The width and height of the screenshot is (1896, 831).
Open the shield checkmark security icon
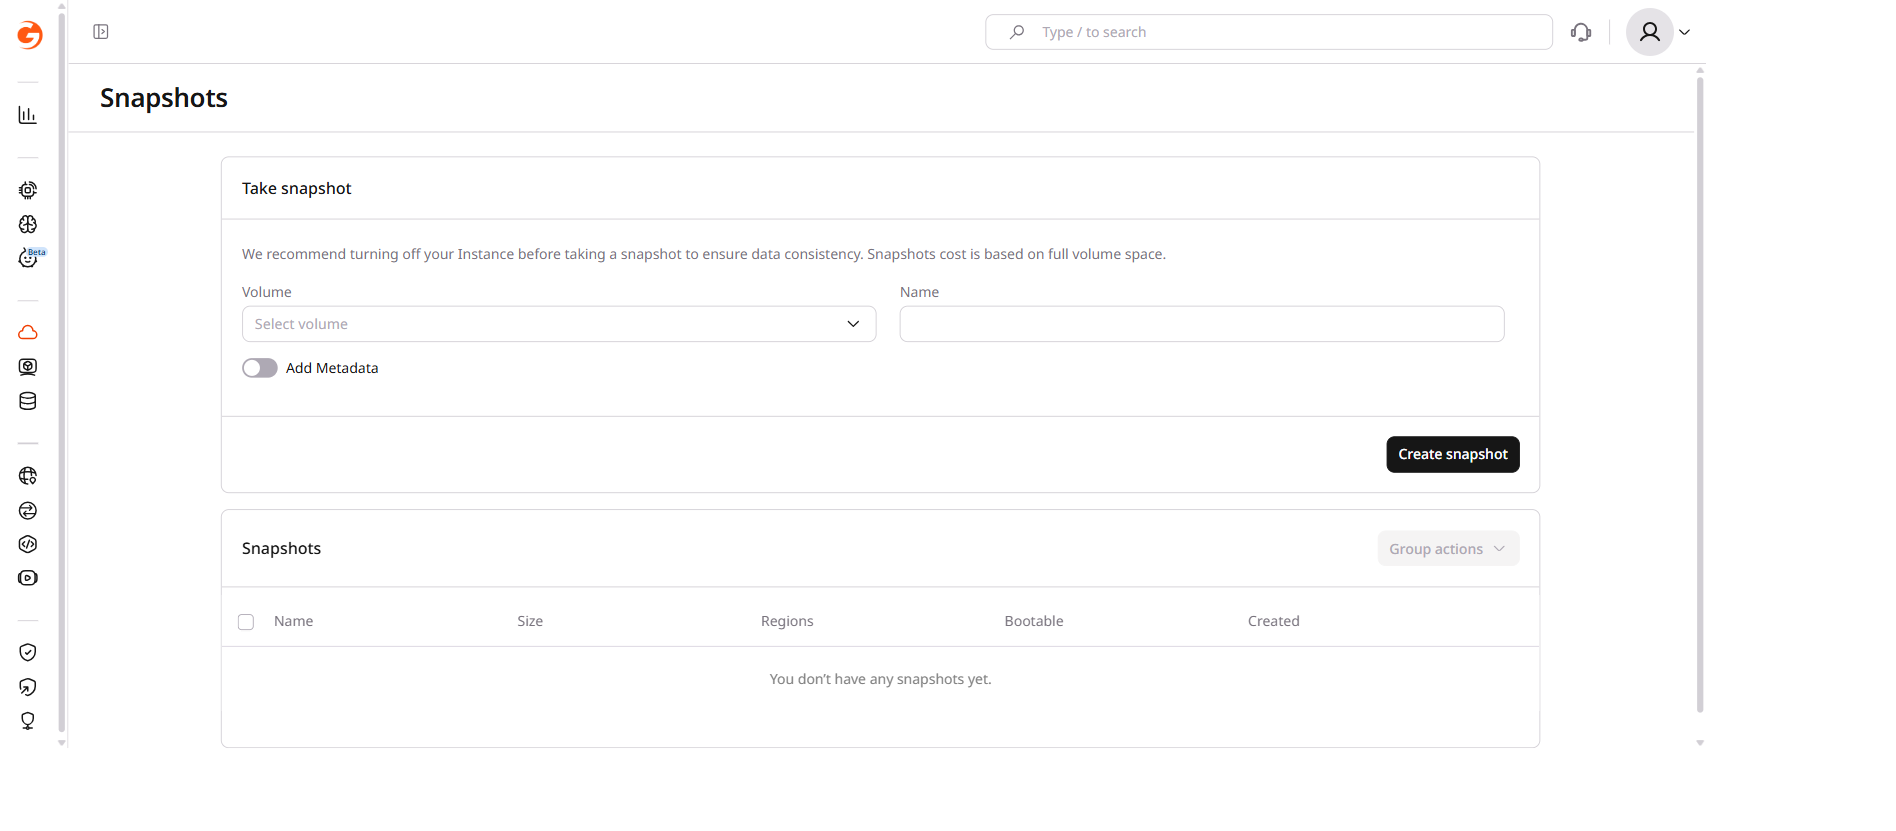(x=28, y=652)
